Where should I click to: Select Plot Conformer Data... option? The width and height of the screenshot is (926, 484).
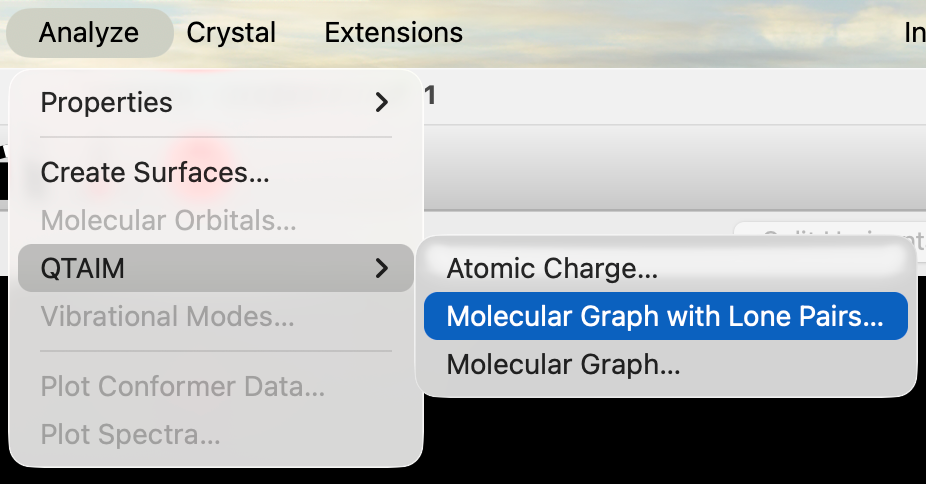pos(182,386)
